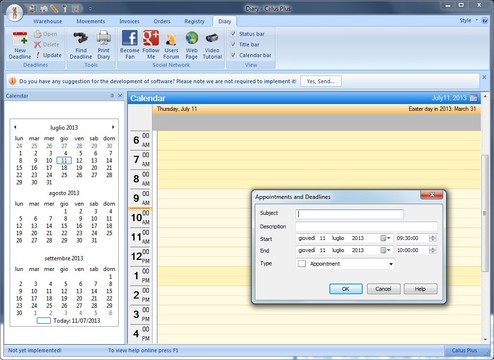Toggle the Title bar checkbox

233,44
